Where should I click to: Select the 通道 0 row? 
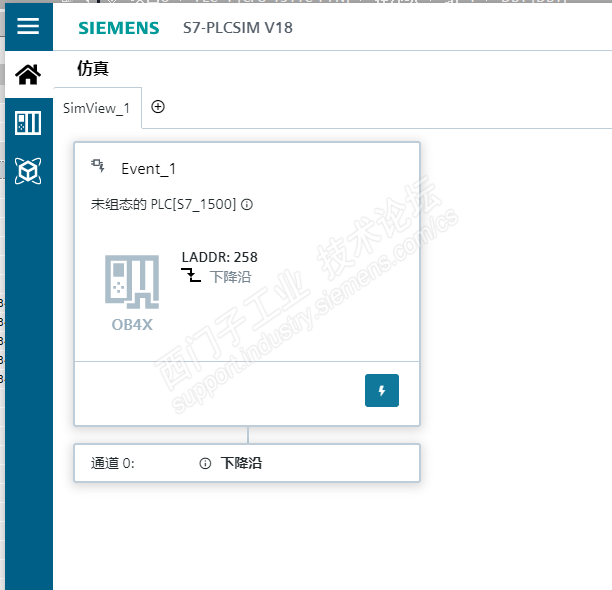coord(247,463)
